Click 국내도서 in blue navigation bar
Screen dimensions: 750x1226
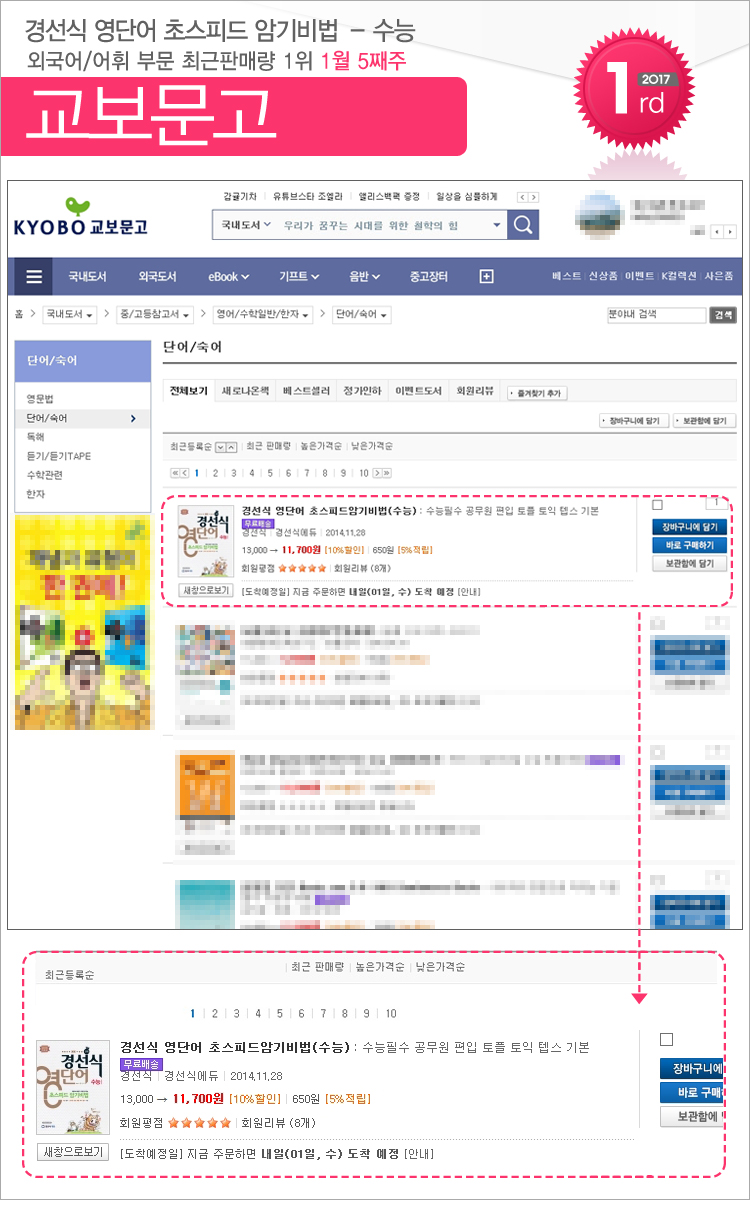(x=87, y=277)
